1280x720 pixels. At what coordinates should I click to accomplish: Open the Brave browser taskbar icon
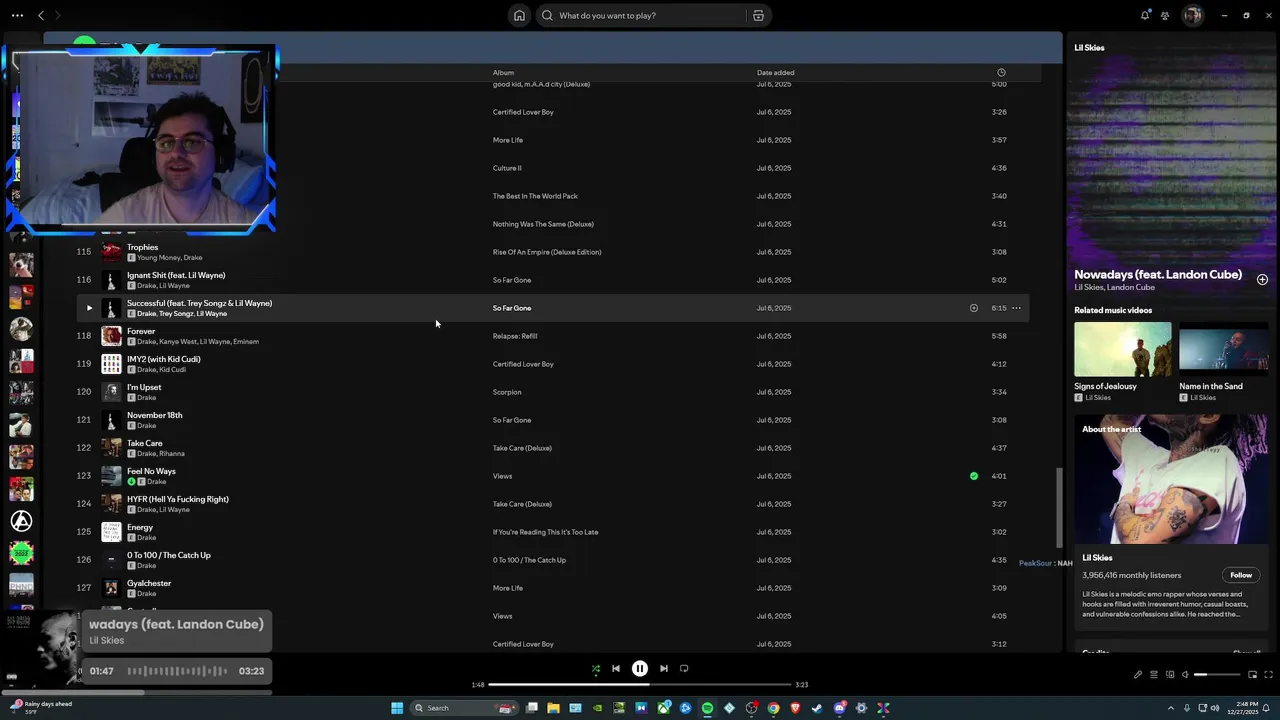795,708
